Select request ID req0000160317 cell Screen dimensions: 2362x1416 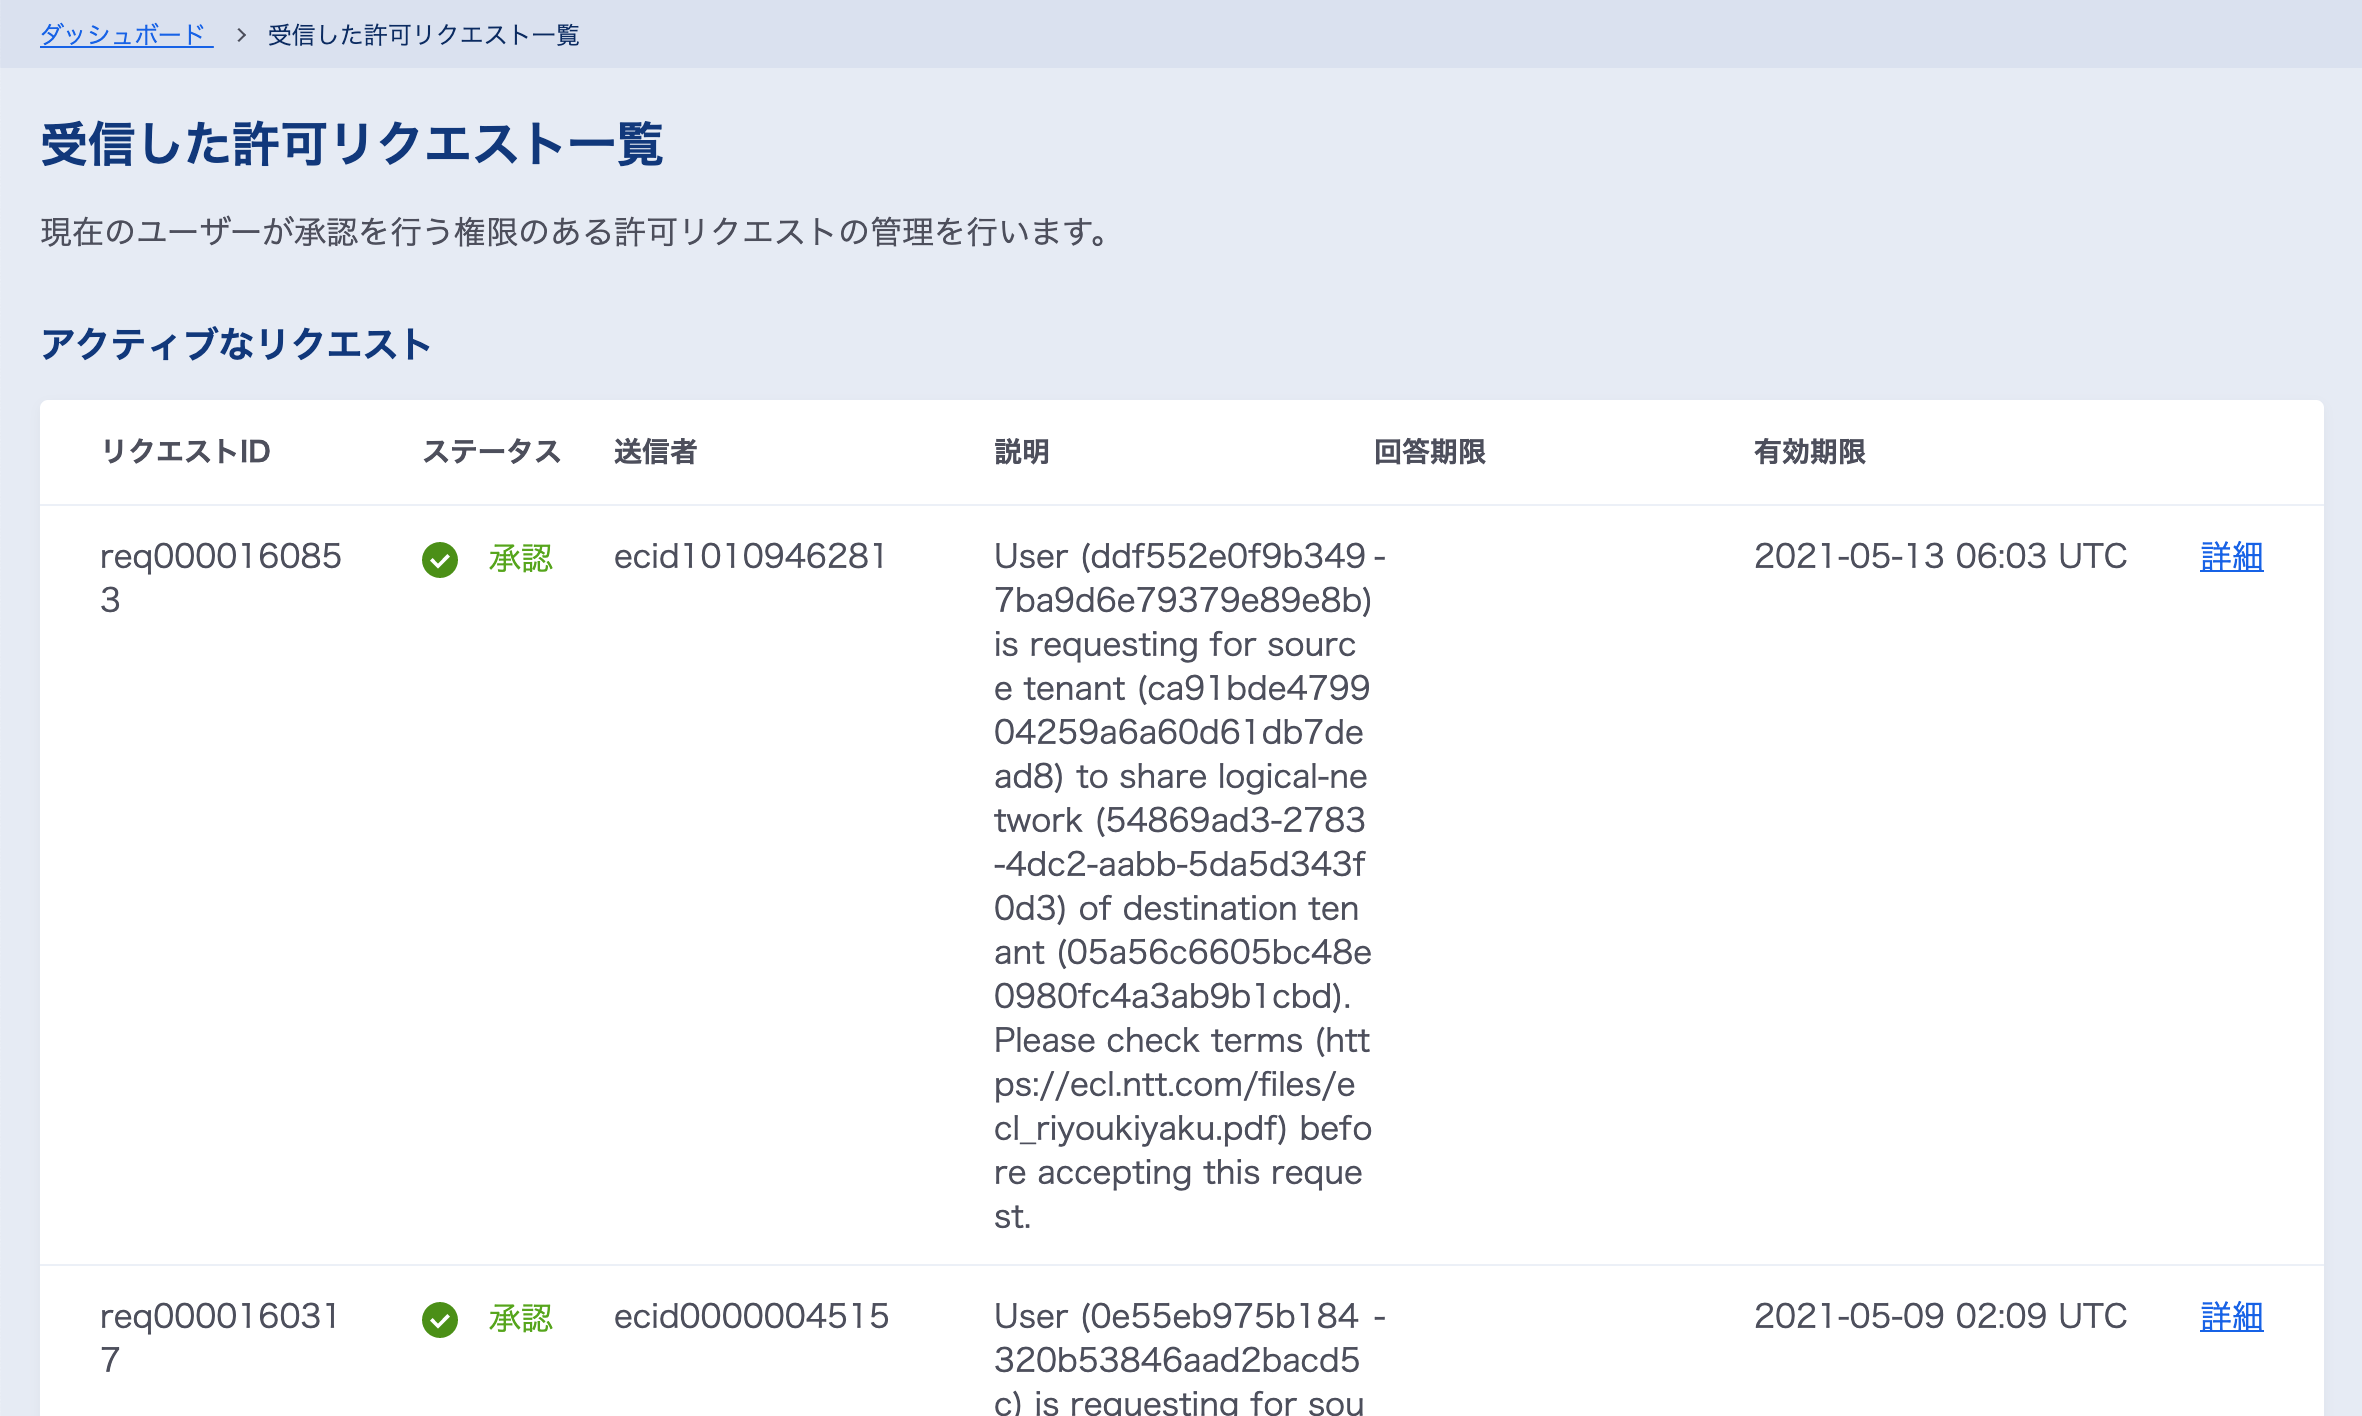tap(220, 1337)
